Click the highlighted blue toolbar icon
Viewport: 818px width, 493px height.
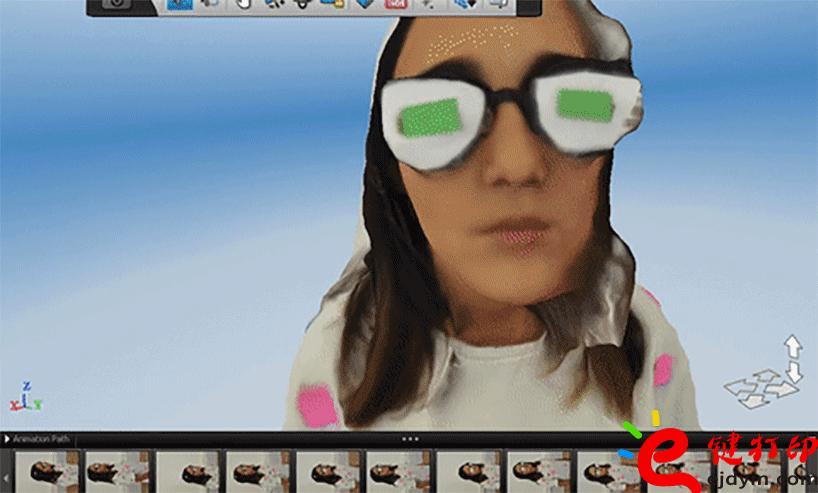[180, 5]
